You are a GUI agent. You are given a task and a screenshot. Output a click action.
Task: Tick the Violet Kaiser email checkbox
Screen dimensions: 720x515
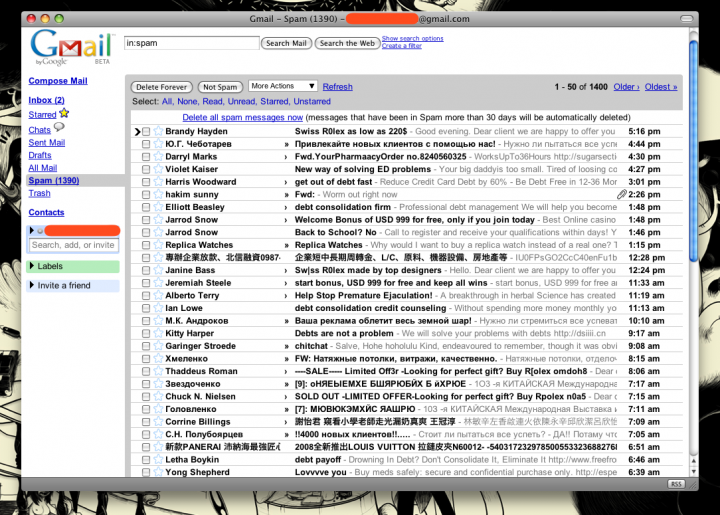tap(146, 169)
